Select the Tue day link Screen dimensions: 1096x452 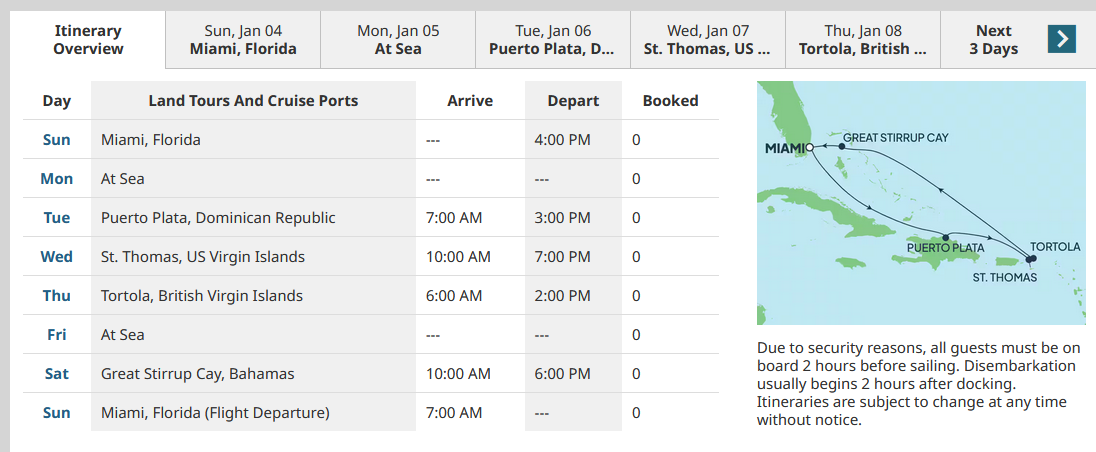57,218
